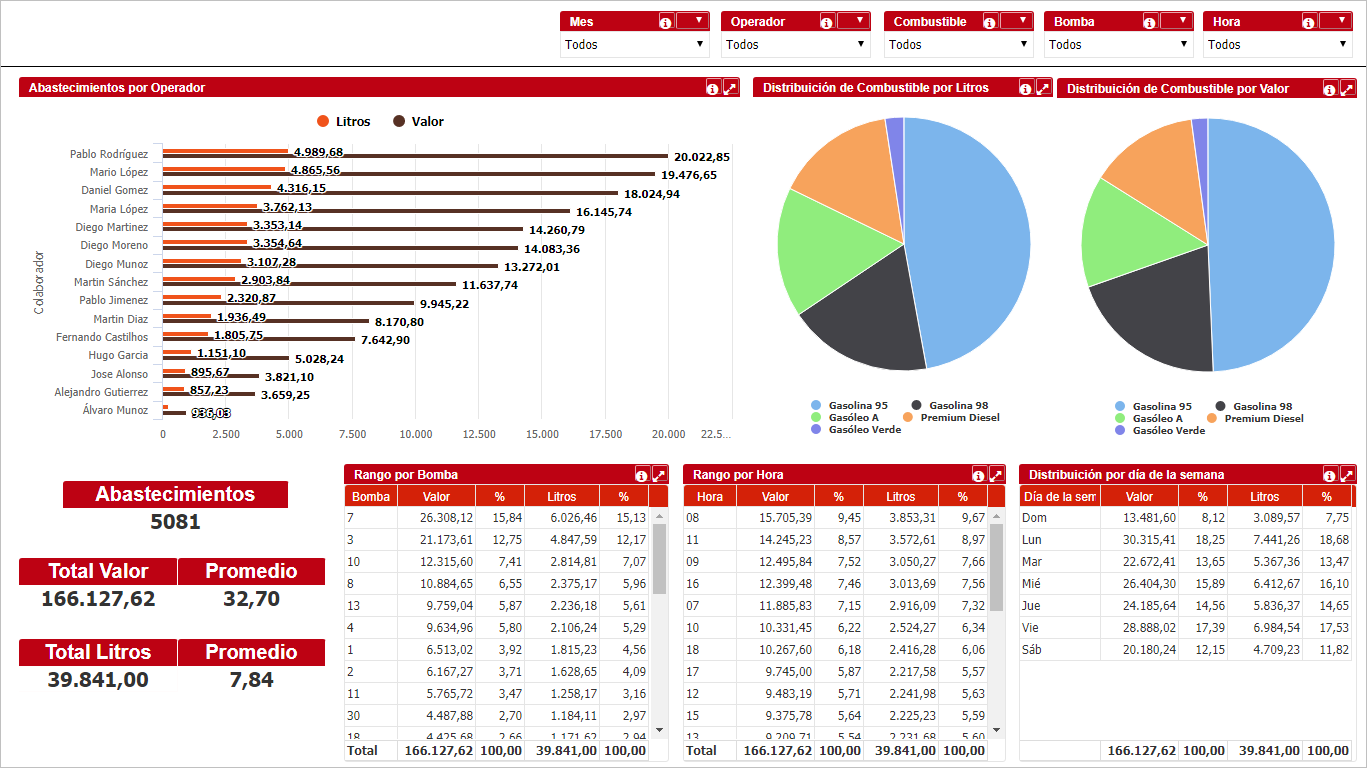Screen dimensions: 1367x768
Task: Sort Rango por Hora by Litros header
Action: click(x=900, y=497)
